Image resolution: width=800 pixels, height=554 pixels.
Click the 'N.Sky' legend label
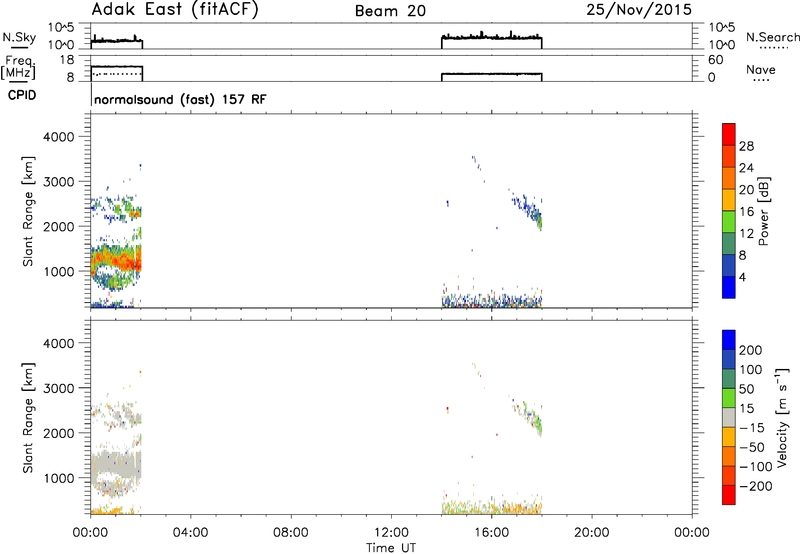[19, 37]
